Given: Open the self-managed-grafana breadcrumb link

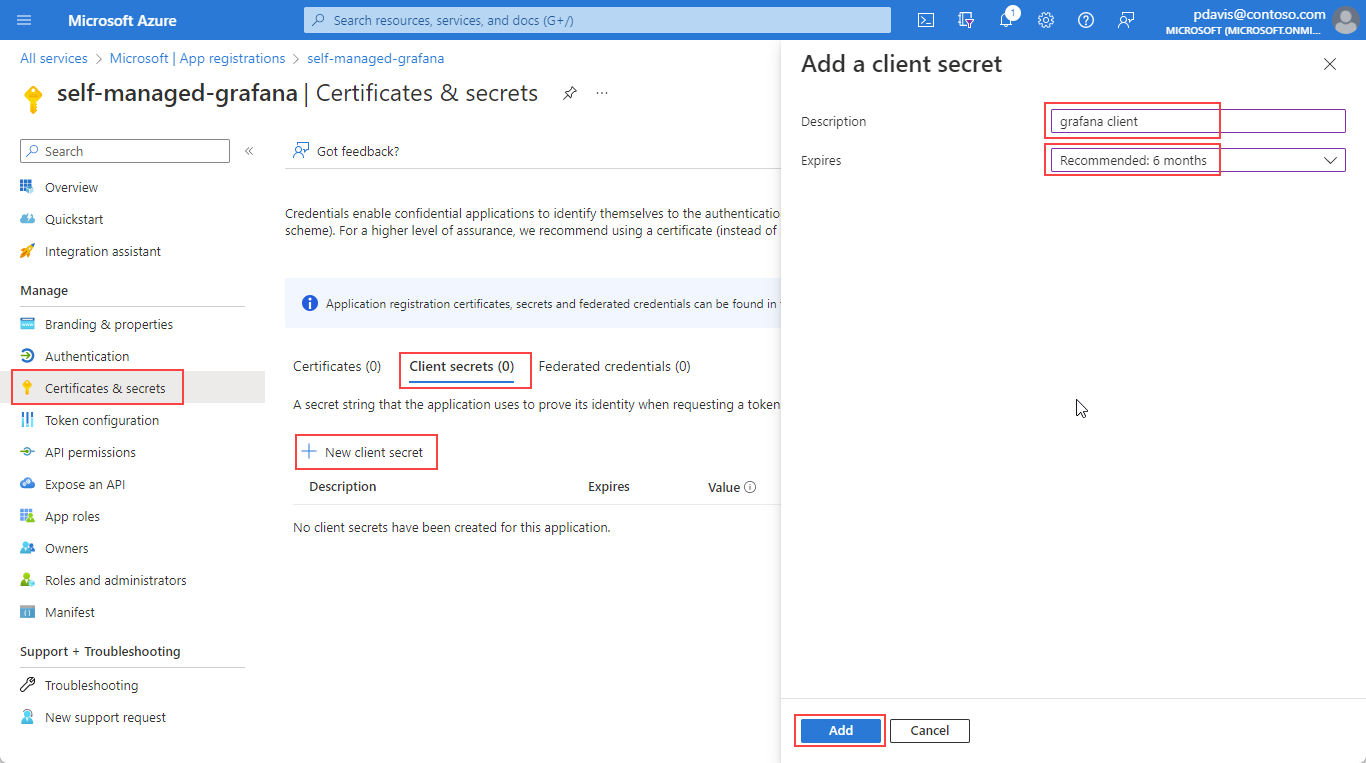Looking at the screenshot, I should [376, 59].
